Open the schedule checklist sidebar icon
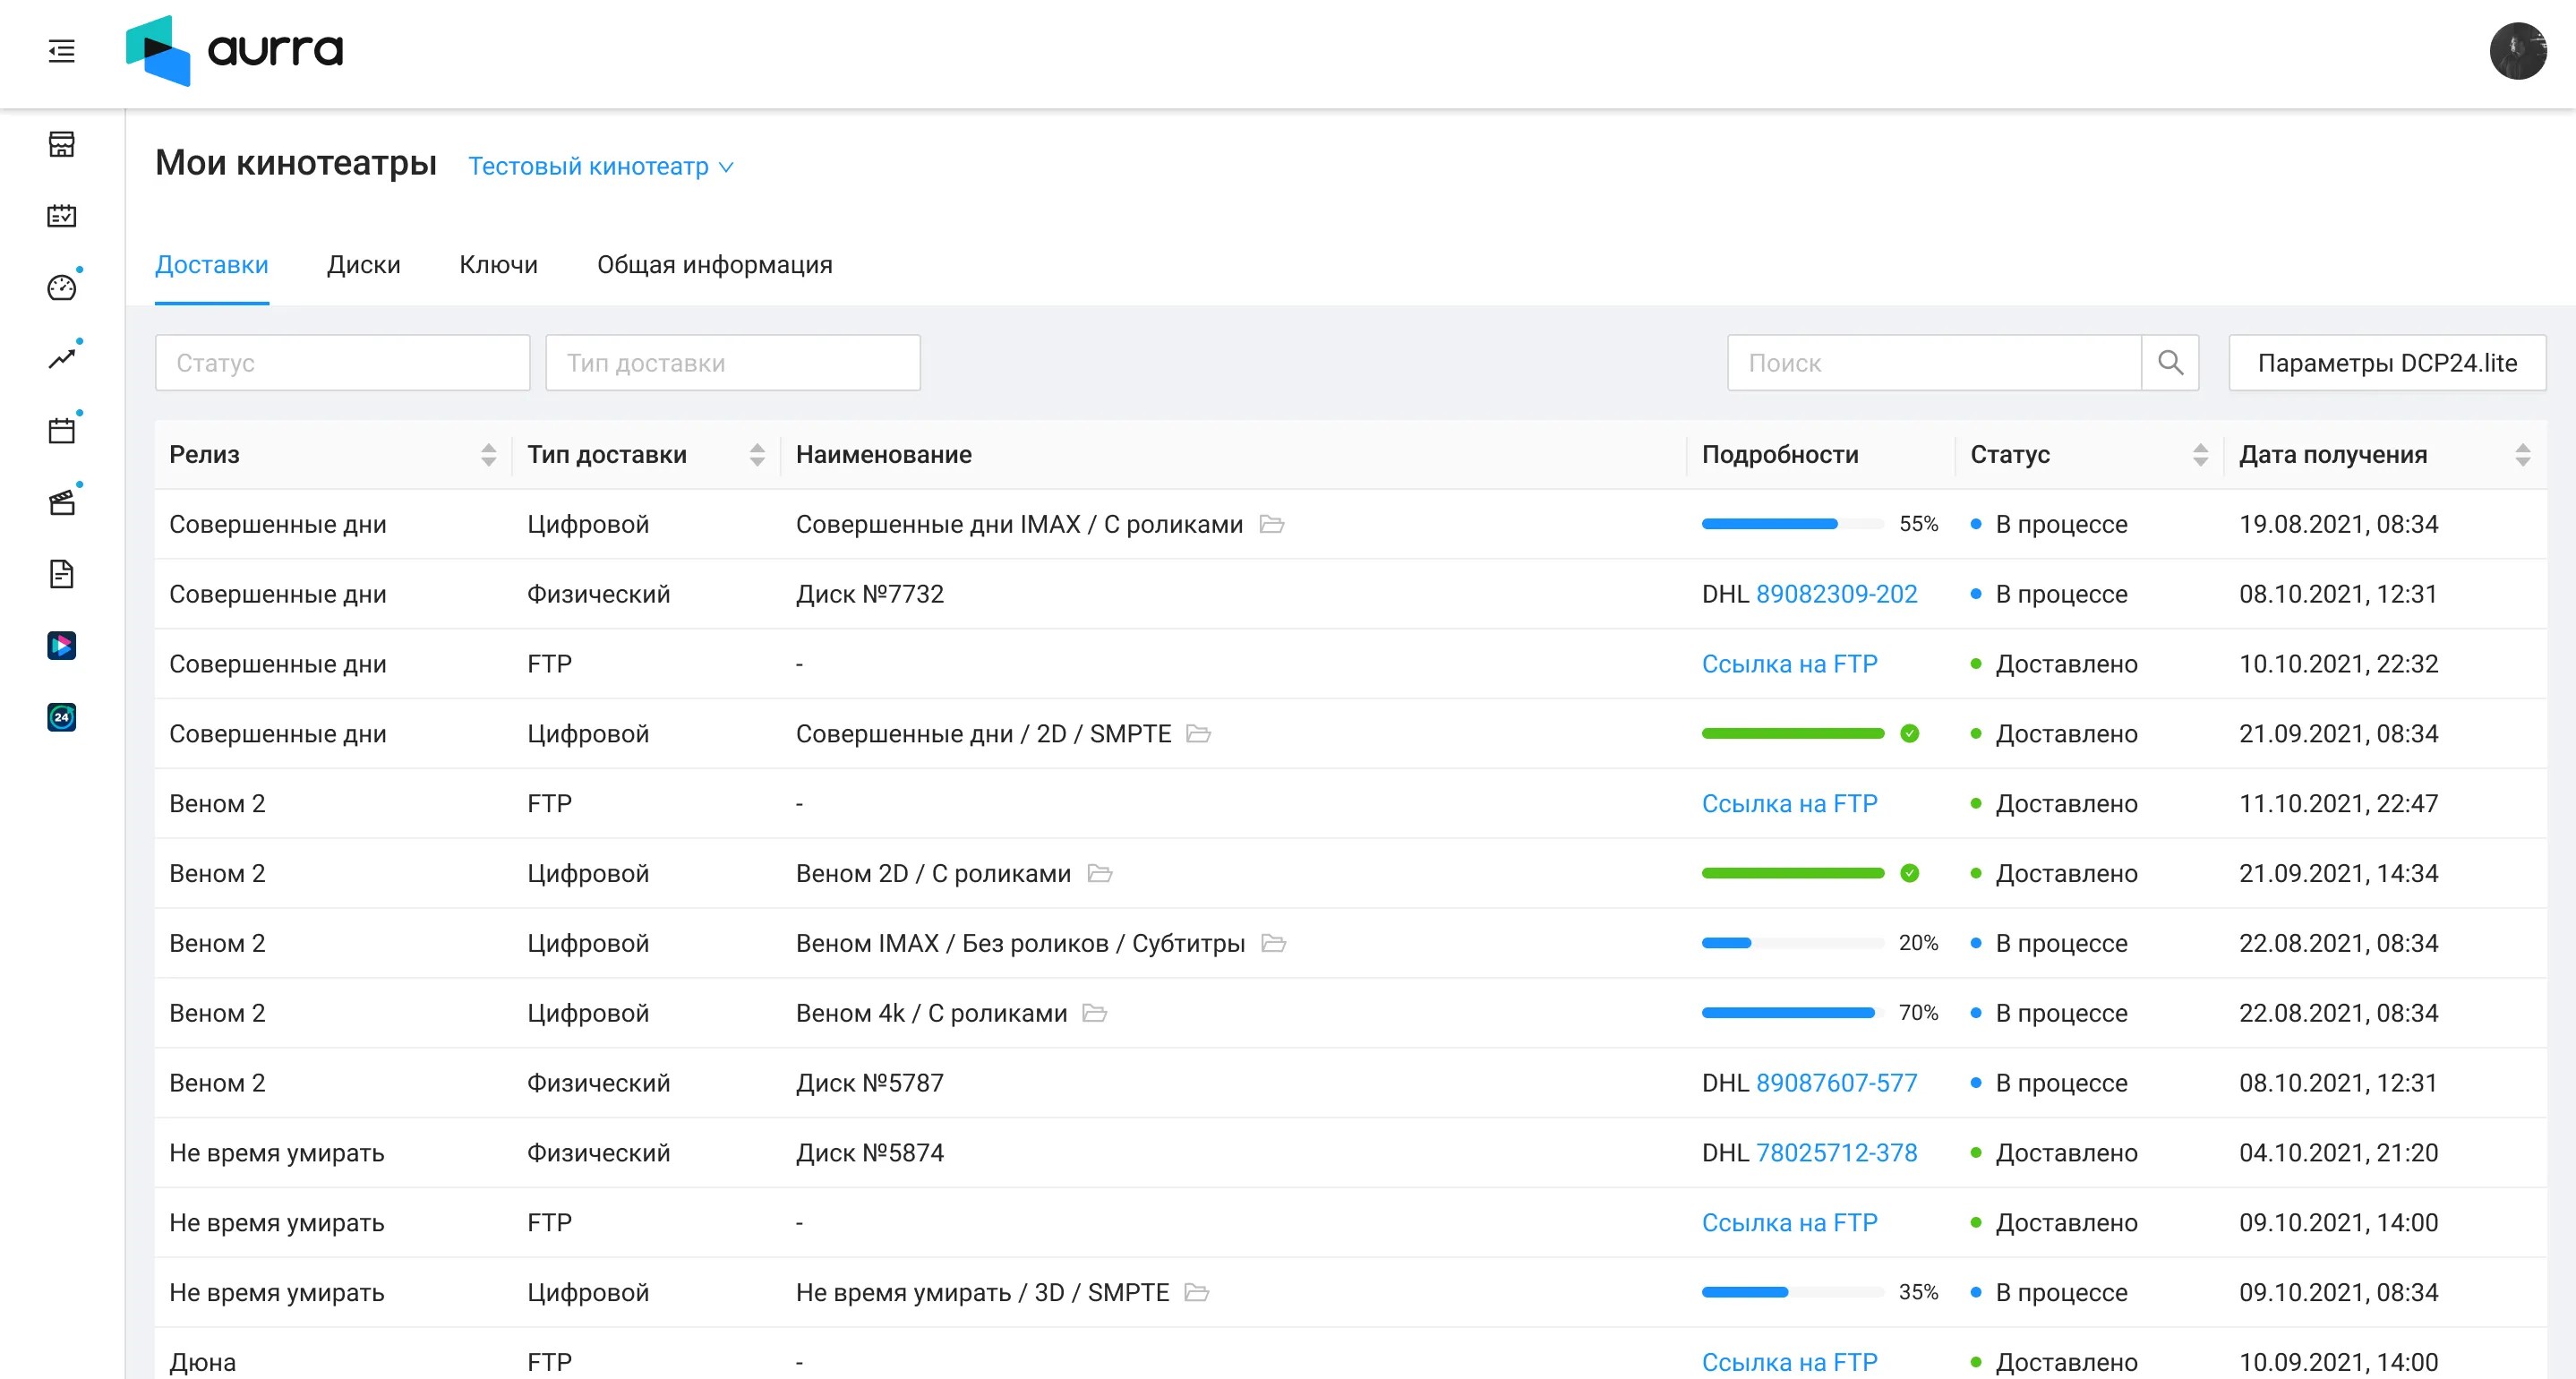The height and width of the screenshot is (1379, 2576). (62, 216)
